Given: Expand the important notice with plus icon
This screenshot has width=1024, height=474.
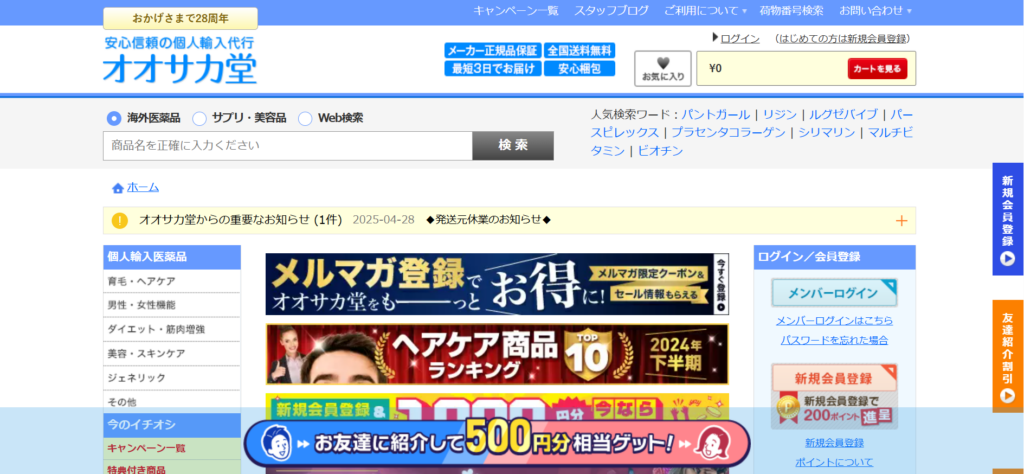Looking at the screenshot, I should (901, 221).
